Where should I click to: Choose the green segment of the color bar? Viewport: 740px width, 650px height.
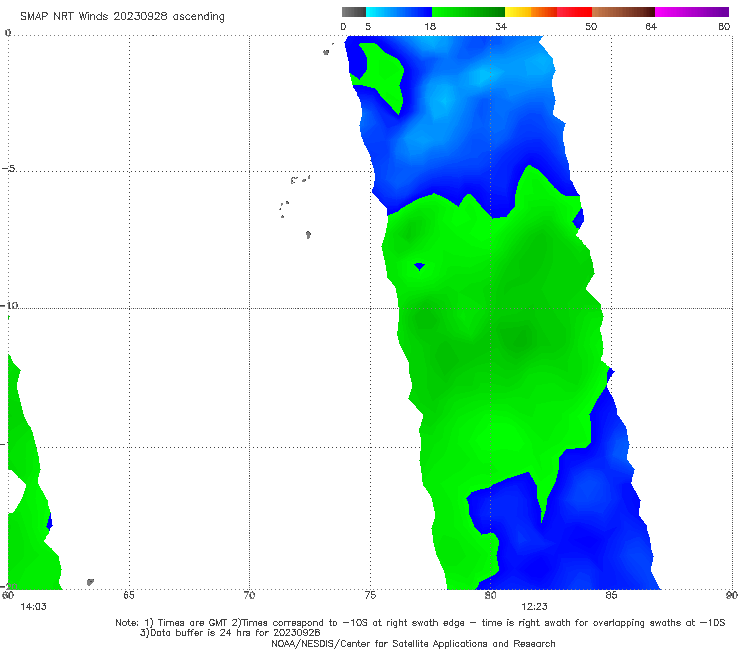coord(469,12)
